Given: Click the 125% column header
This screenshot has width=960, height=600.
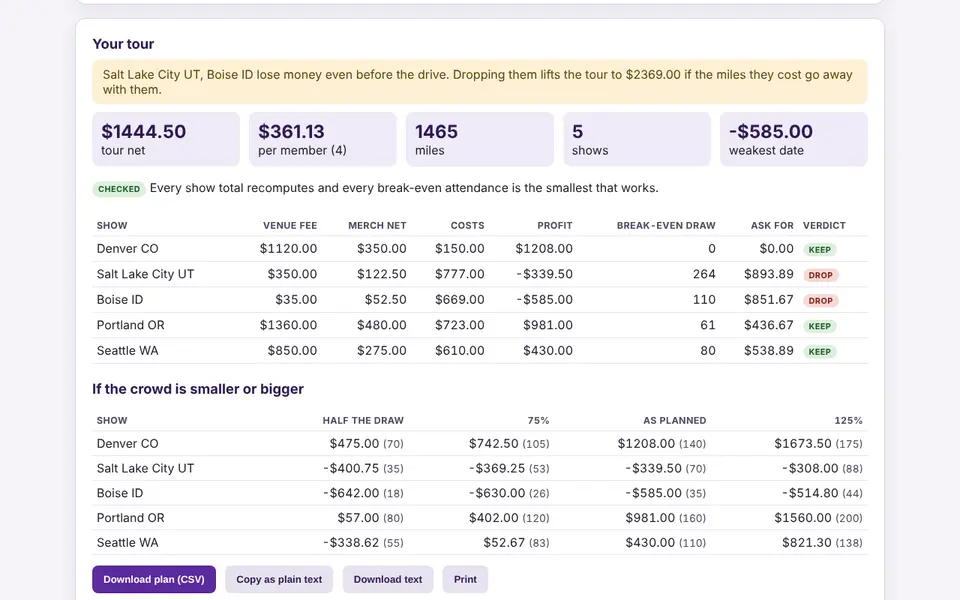Looking at the screenshot, I should (x=849, y=421).
